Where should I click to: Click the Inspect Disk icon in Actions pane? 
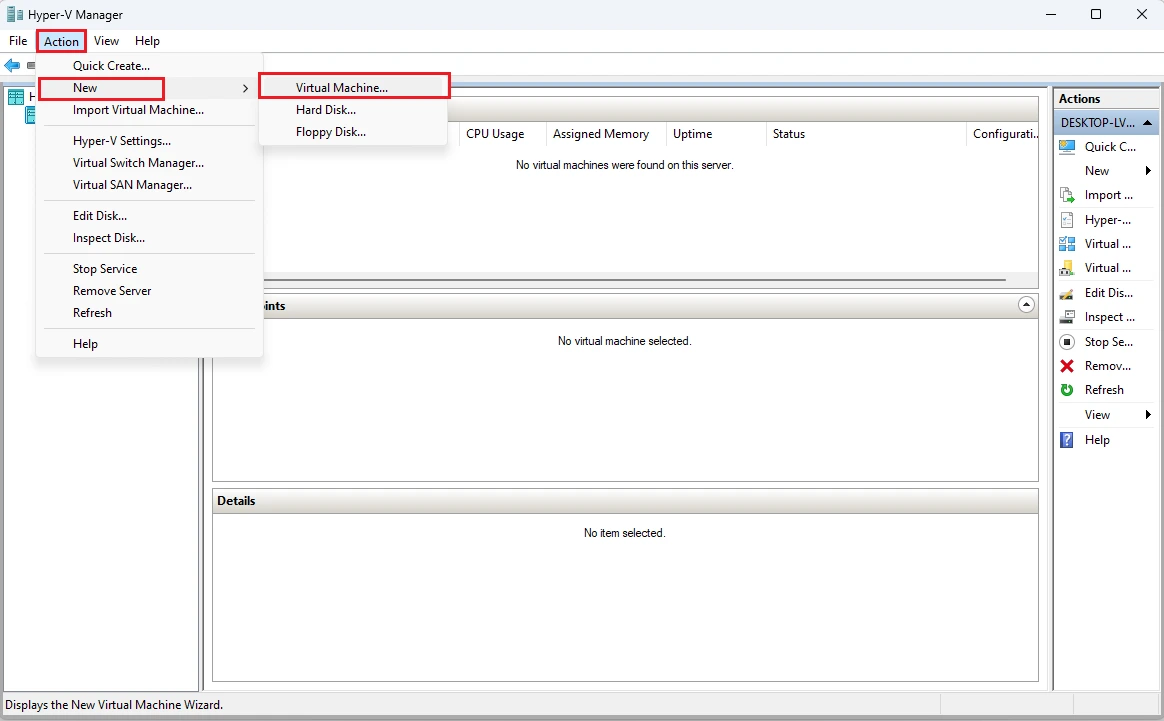click(x=1067, y=317)
